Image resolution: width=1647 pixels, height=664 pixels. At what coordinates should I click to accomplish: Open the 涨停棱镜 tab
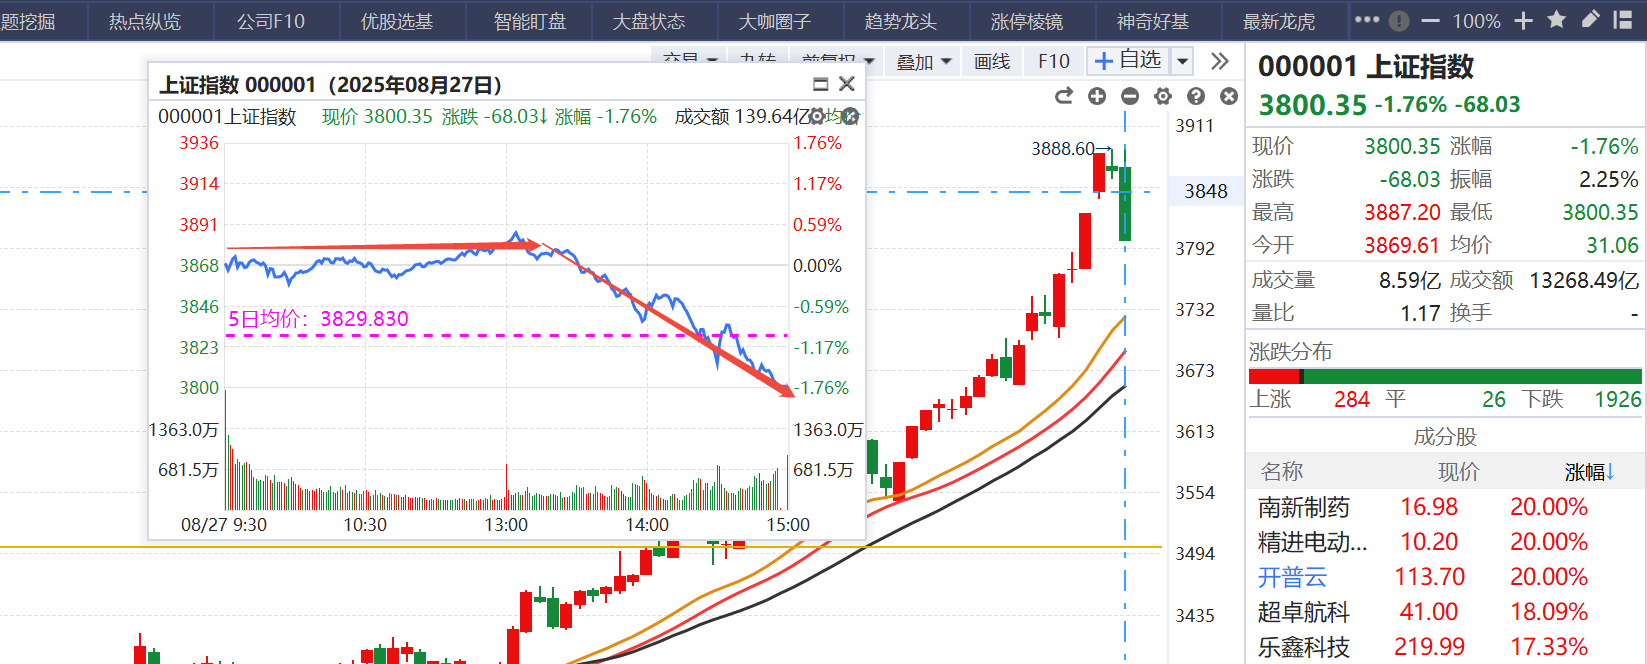click(x=1027, y=21)
